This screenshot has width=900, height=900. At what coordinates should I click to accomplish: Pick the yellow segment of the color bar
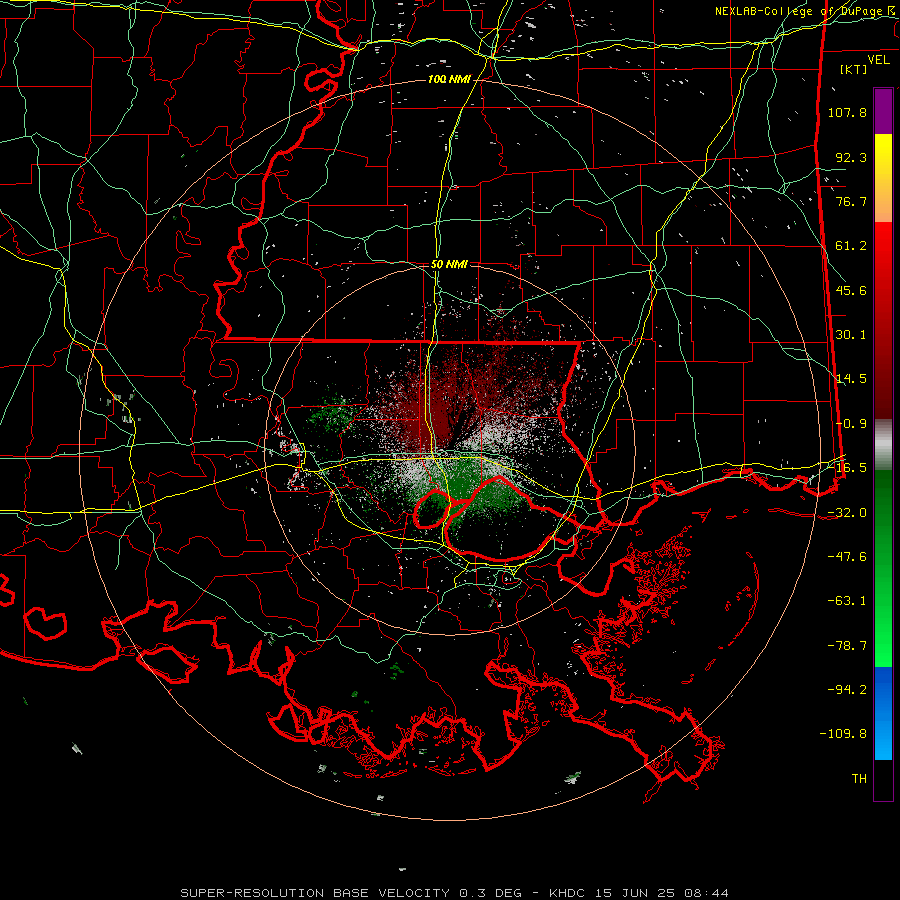883,156
